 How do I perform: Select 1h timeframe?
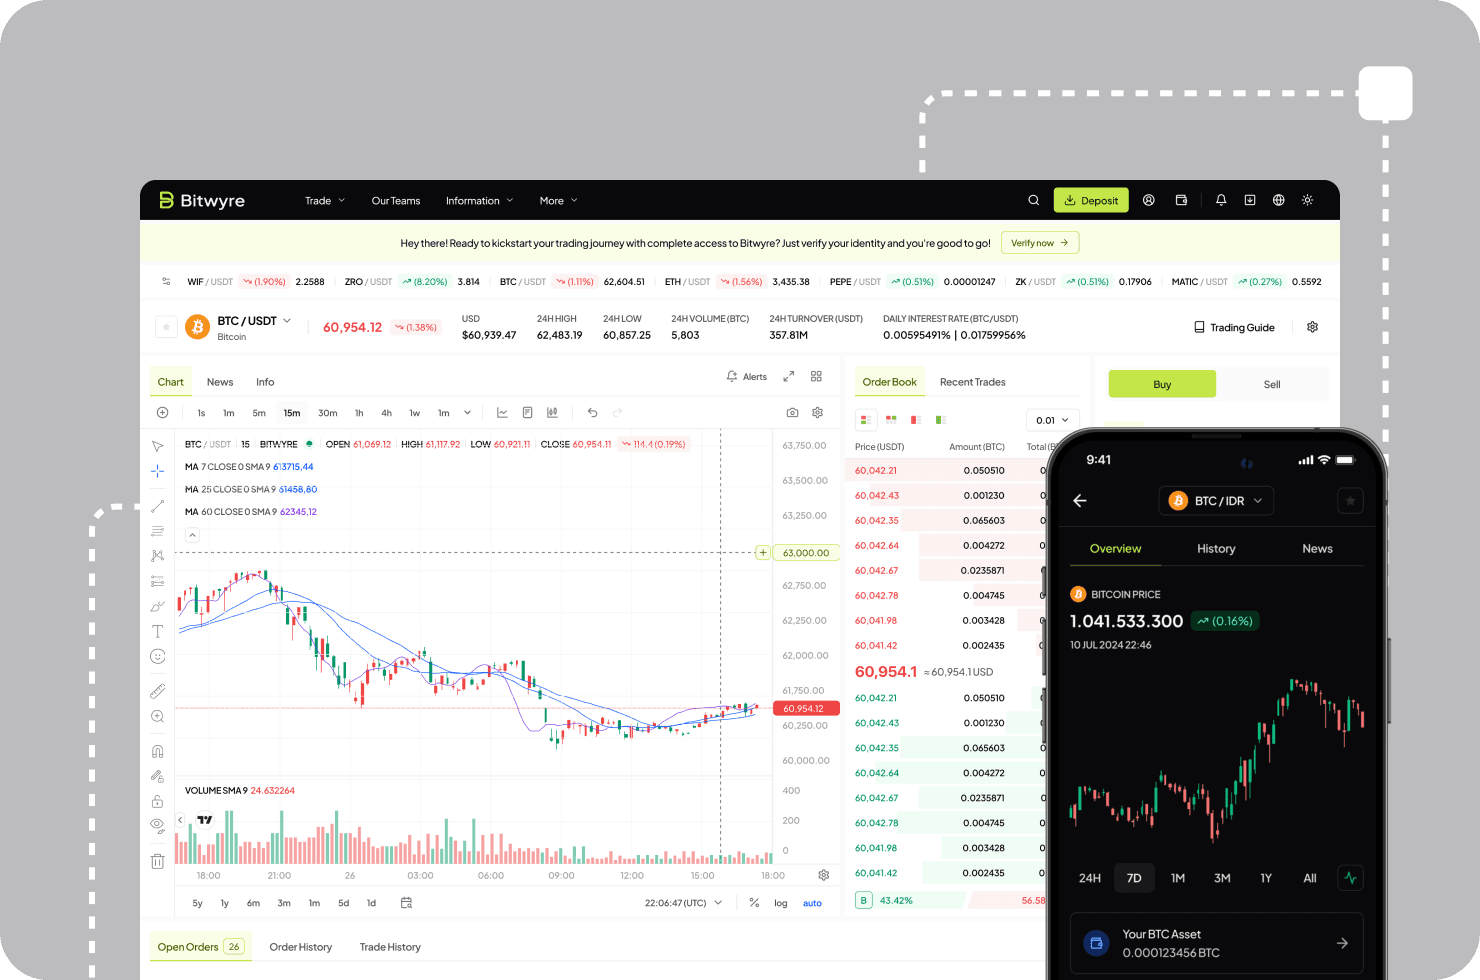pos(359,413)
